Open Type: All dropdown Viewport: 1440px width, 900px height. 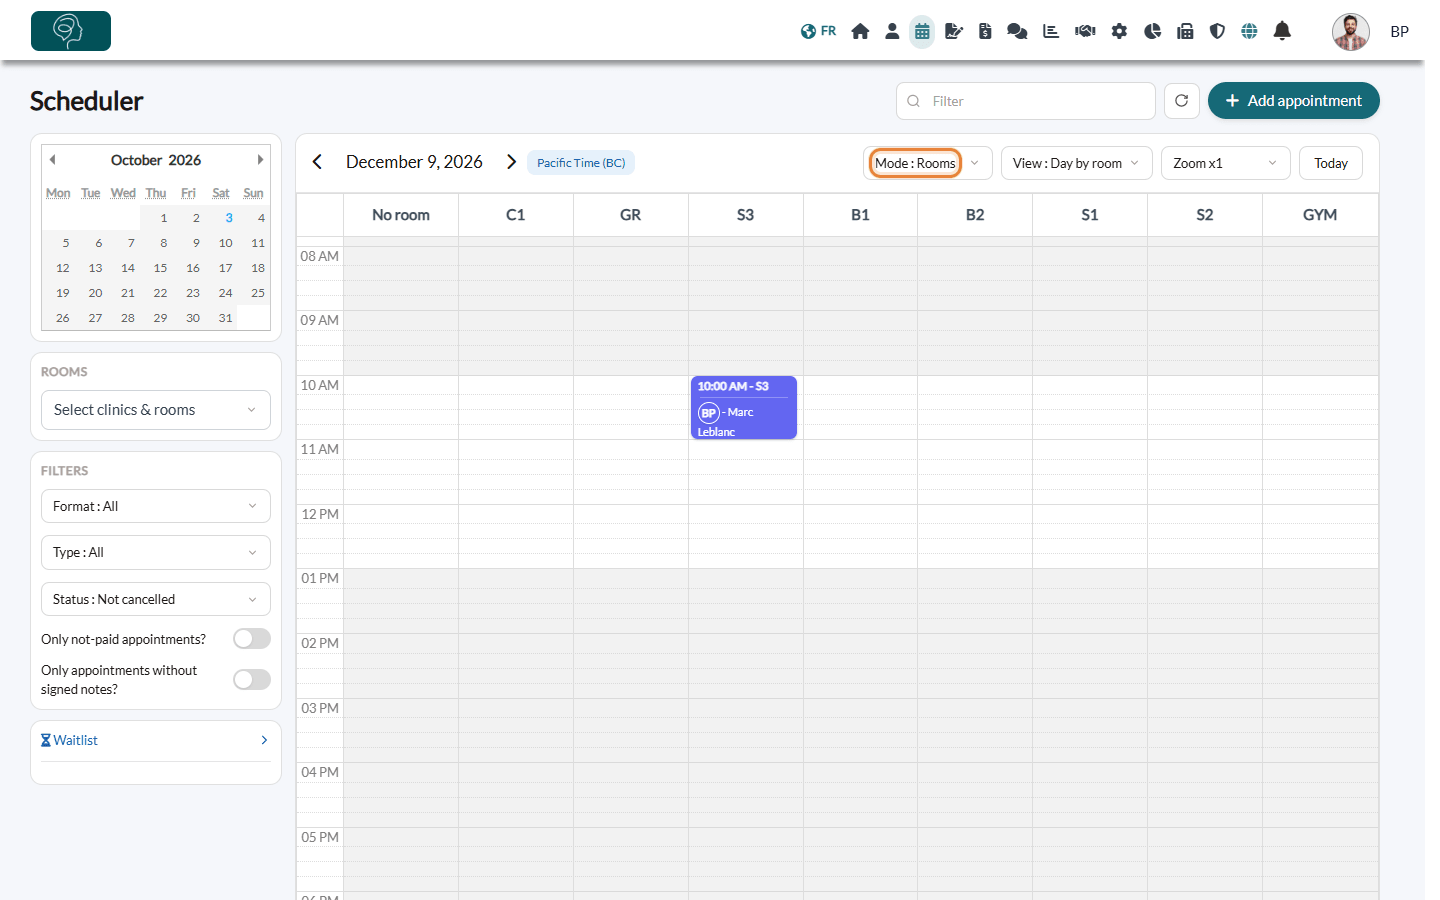[x=156, y=552]
